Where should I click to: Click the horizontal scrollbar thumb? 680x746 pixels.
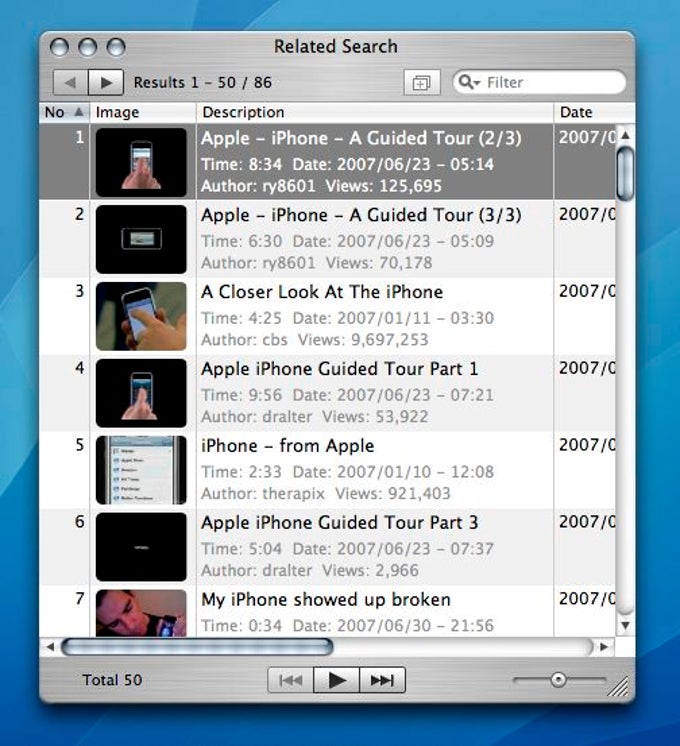pos(197,647)
